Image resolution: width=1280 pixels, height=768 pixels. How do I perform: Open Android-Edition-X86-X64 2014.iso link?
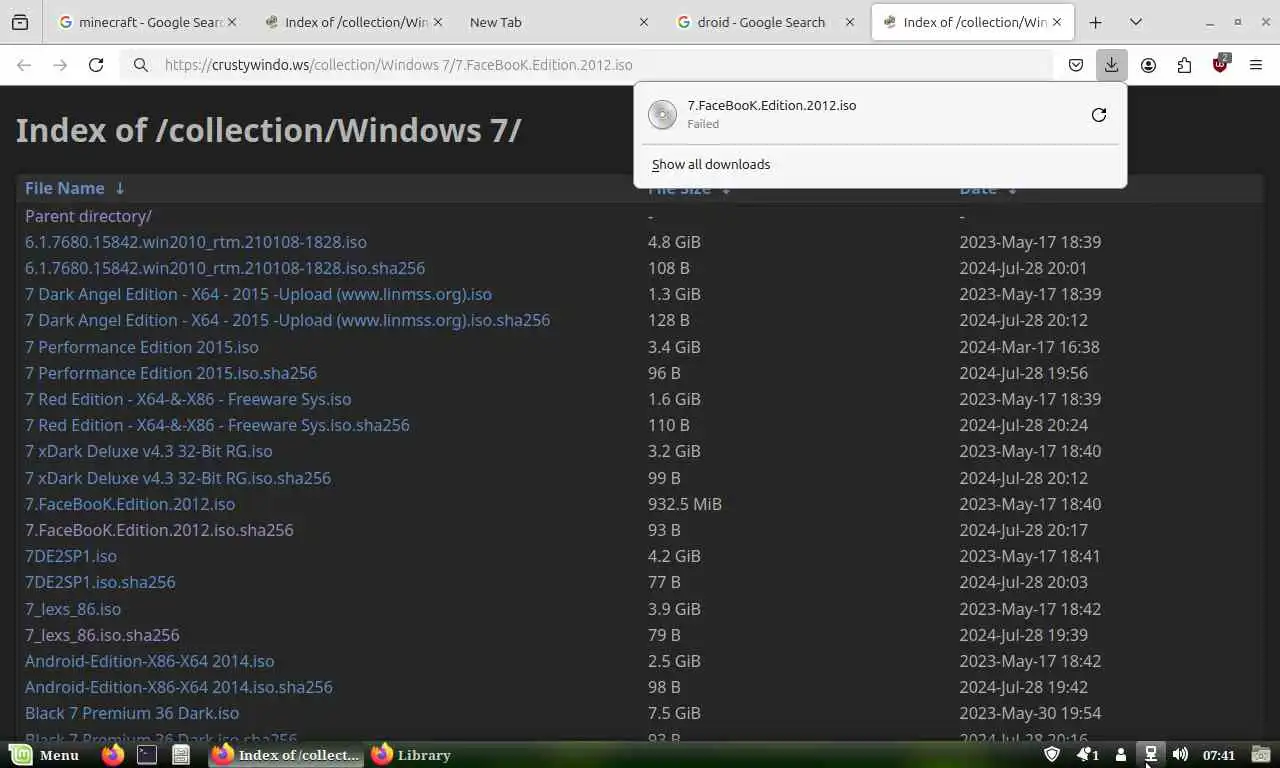pos(149,661)
